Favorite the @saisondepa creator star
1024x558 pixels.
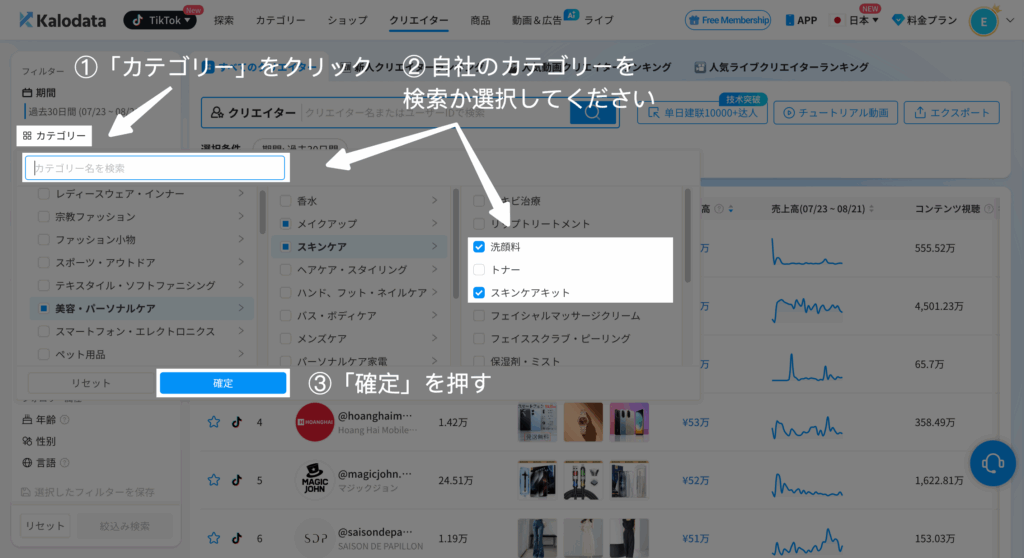tap(214, 538)
